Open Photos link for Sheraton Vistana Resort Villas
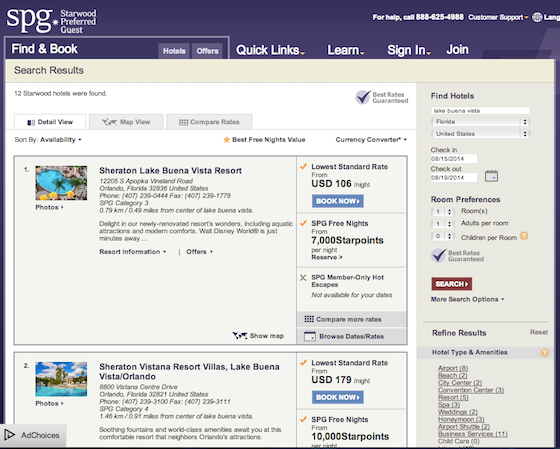The width and height of the screenshot is (560, 449). [49, 403]
